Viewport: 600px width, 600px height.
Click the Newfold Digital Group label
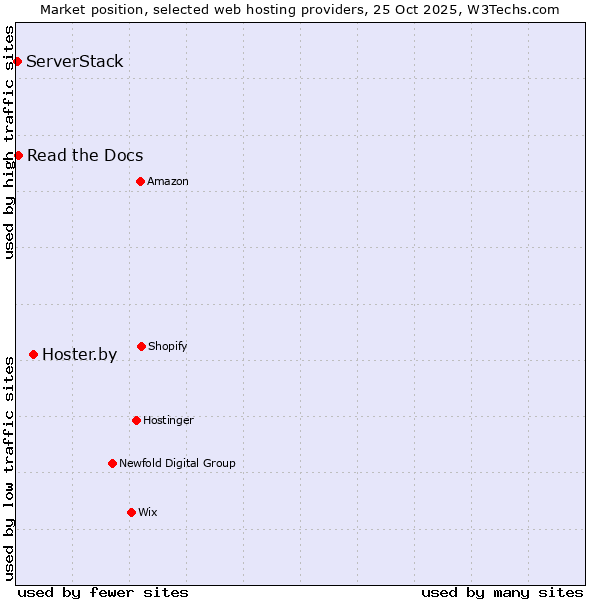[177, 463]
